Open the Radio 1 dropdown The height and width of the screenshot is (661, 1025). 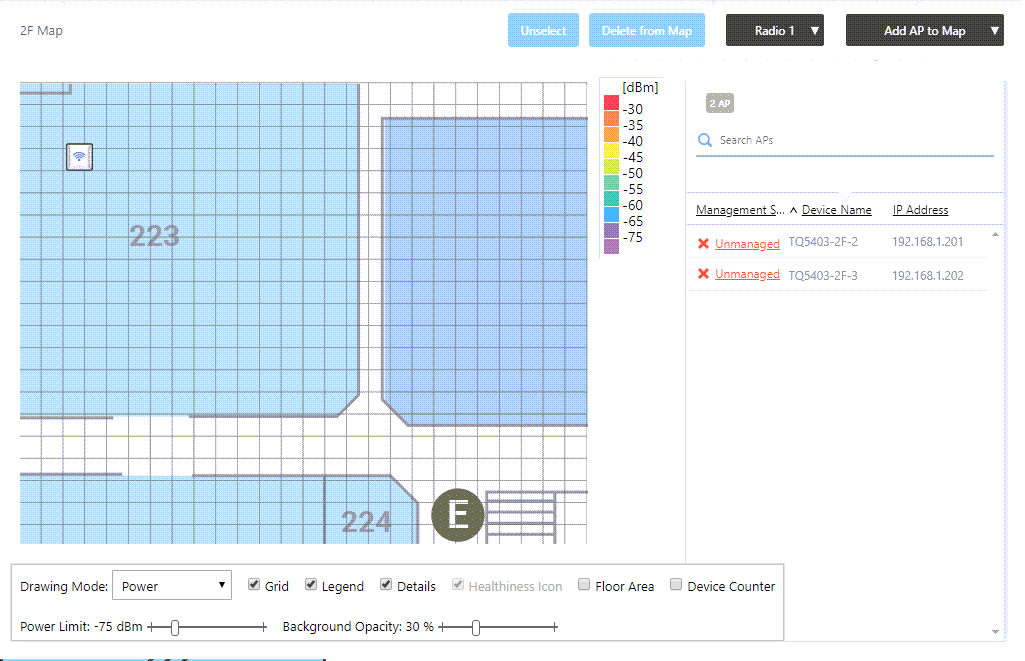click(775, 31)
